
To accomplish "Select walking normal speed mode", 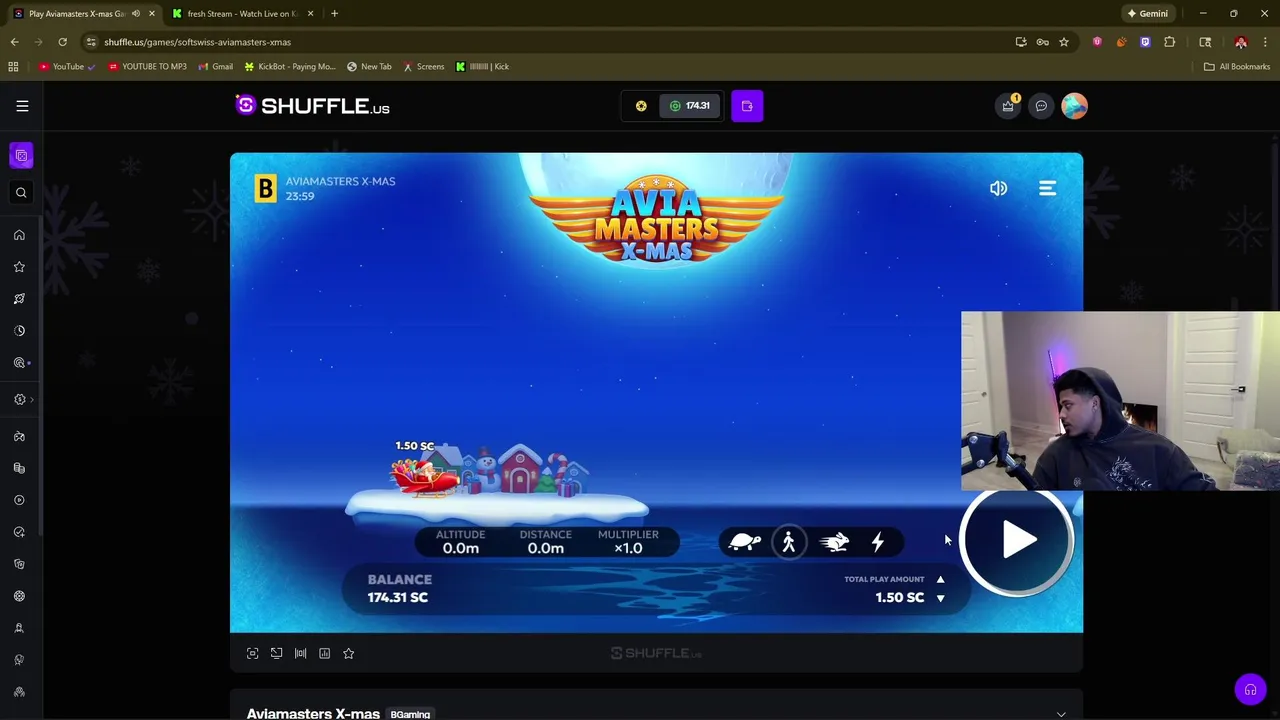I will coord(789,542).
